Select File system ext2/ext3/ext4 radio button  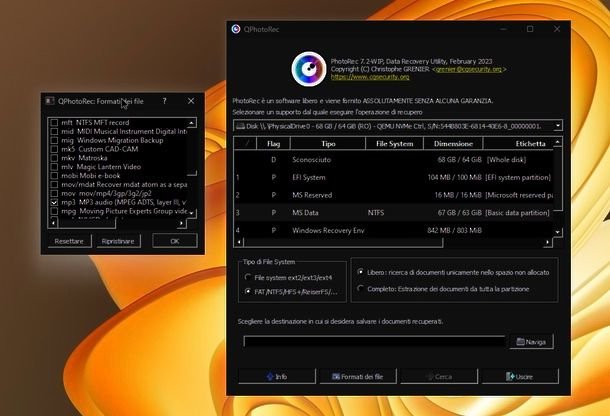(247, 277)
